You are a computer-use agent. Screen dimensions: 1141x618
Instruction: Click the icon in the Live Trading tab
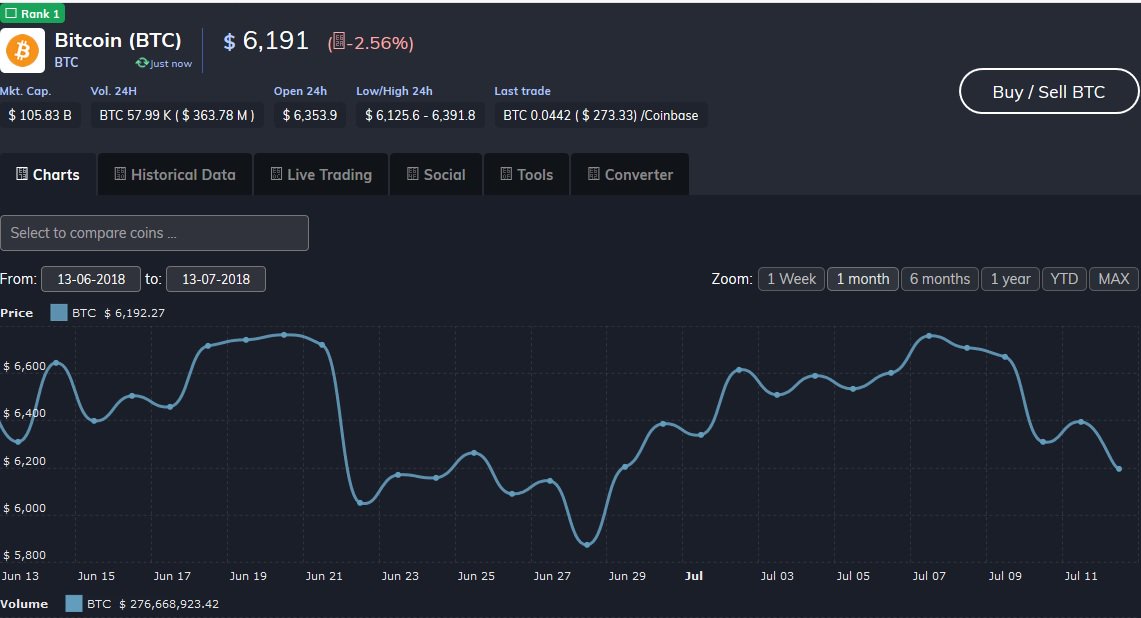[277, 174]
